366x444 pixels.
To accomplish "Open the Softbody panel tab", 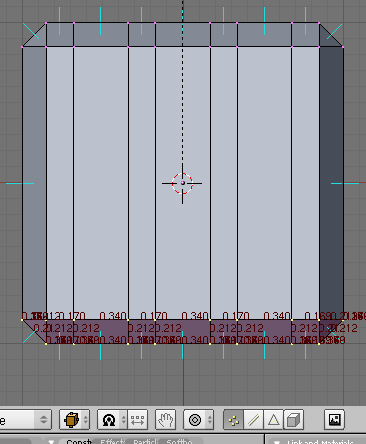I will pos(179,441).
